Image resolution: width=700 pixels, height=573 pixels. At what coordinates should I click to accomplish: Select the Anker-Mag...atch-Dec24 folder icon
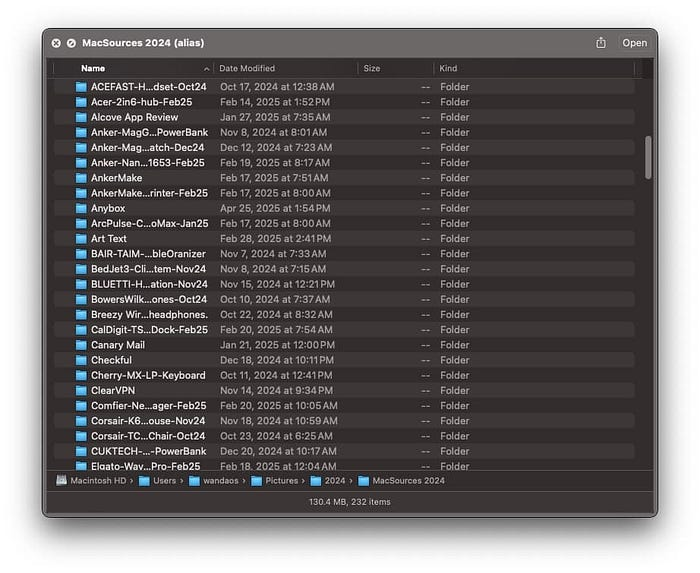click(x=81, y=147)
